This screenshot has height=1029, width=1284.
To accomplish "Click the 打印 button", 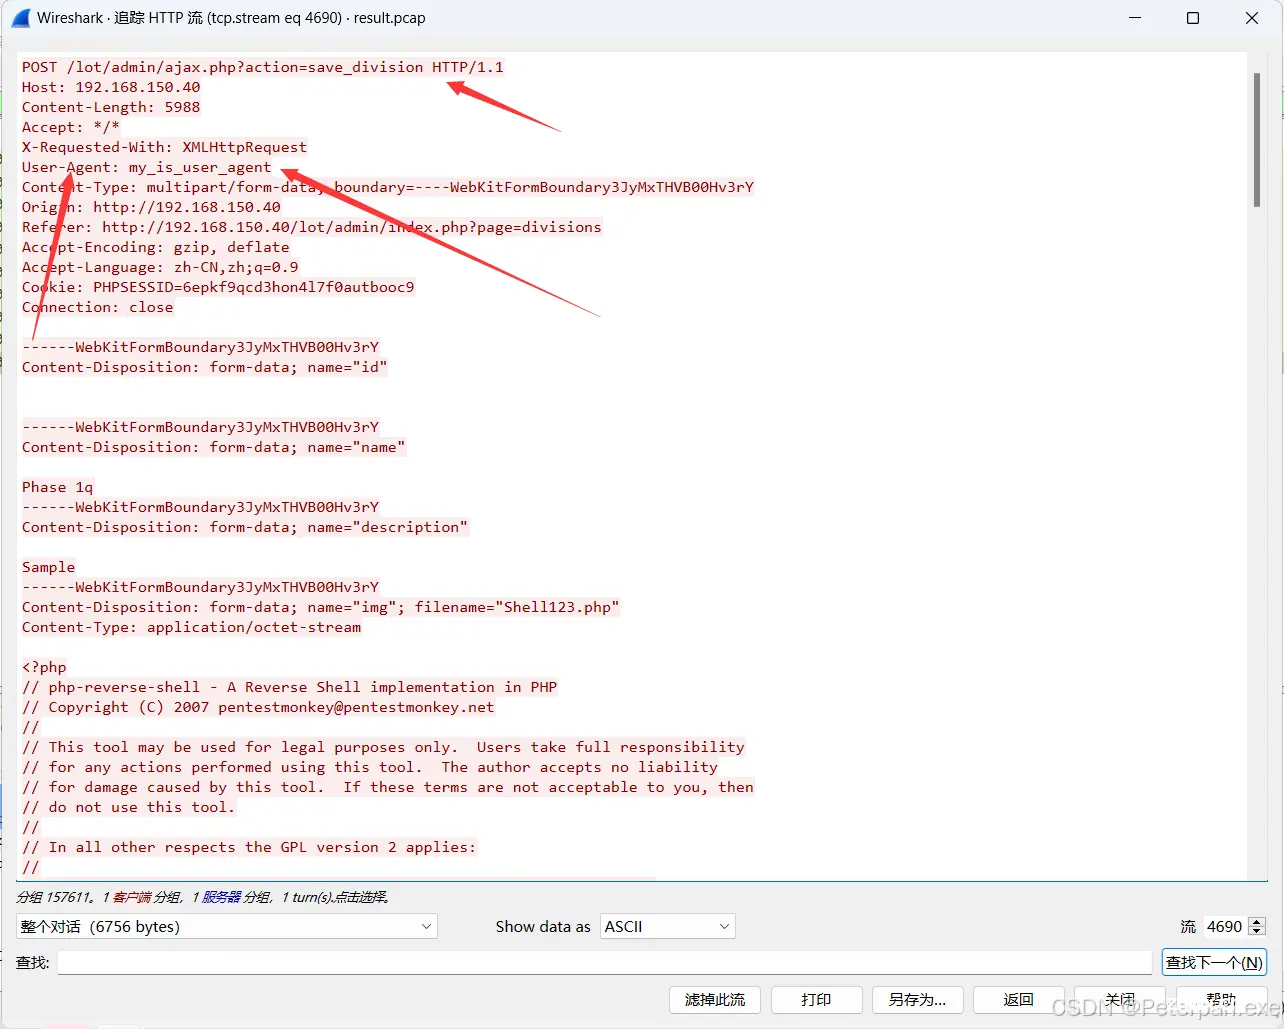I will pos(816,999).
